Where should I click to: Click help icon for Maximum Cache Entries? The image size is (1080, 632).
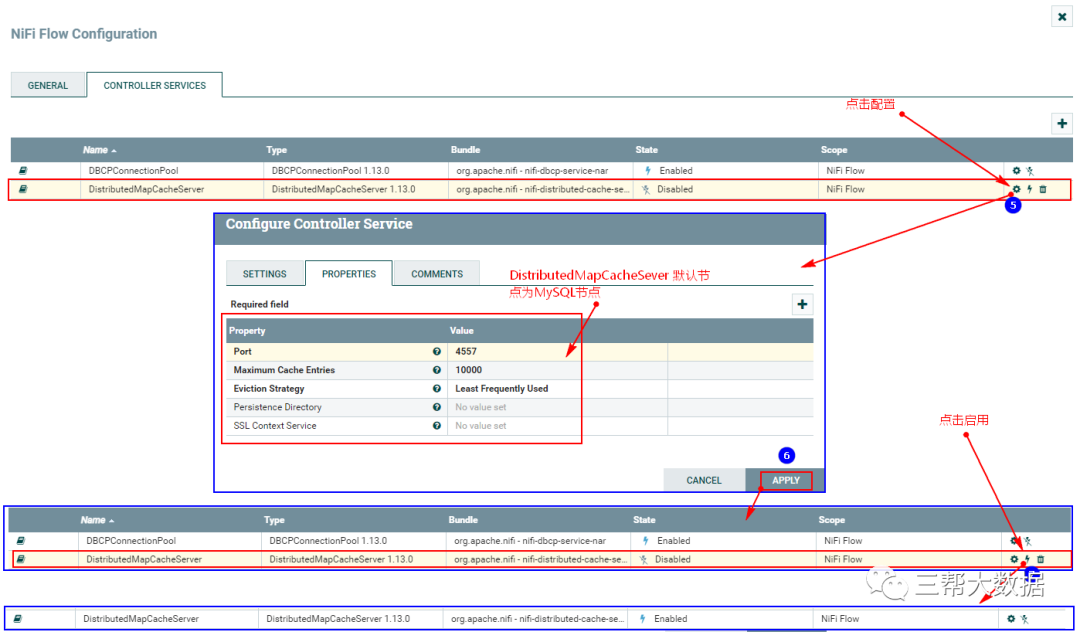click(437, 370)
